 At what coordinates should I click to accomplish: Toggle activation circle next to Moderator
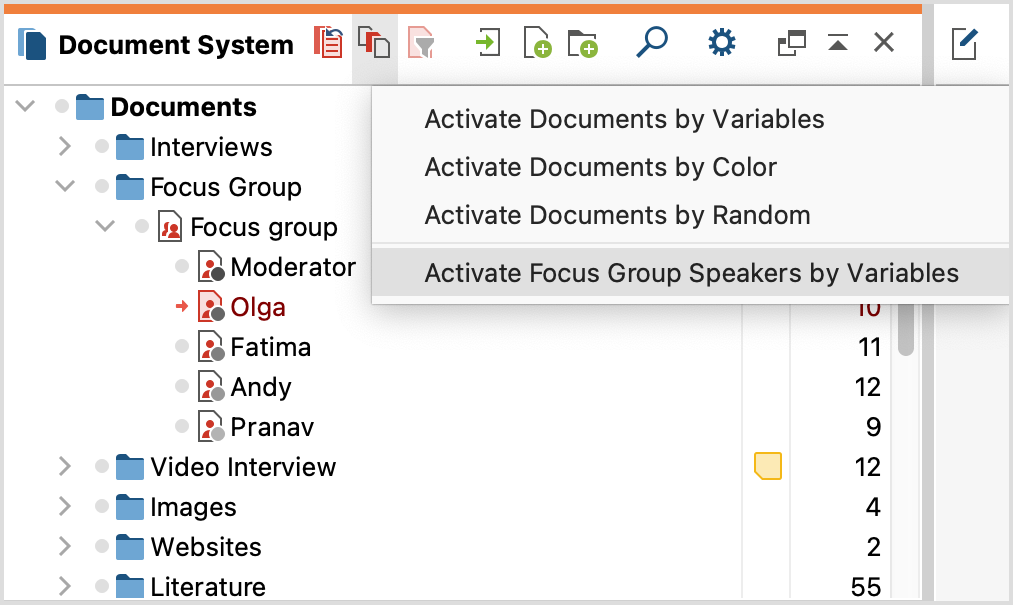pyautogui.click(x=181, y=267)
